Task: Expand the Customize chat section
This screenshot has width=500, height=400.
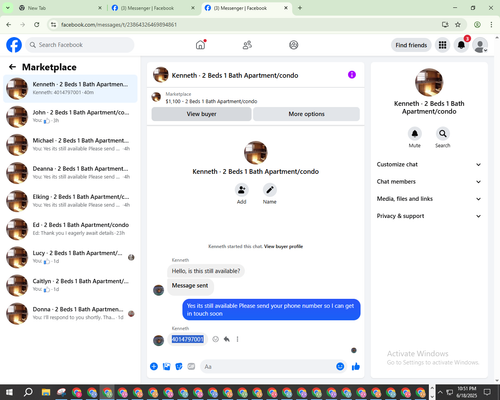Action: pyautogui.click(x=429, y=164)
